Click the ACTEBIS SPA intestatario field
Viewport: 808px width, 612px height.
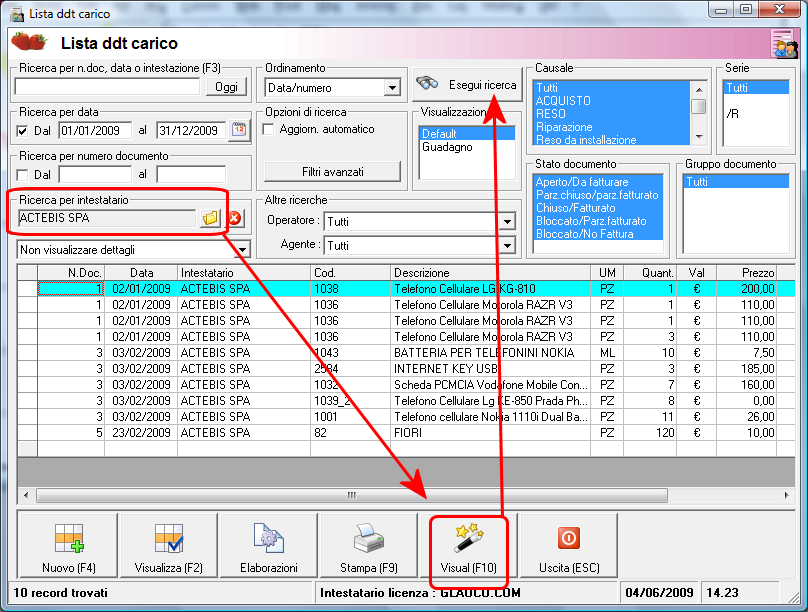107,218
